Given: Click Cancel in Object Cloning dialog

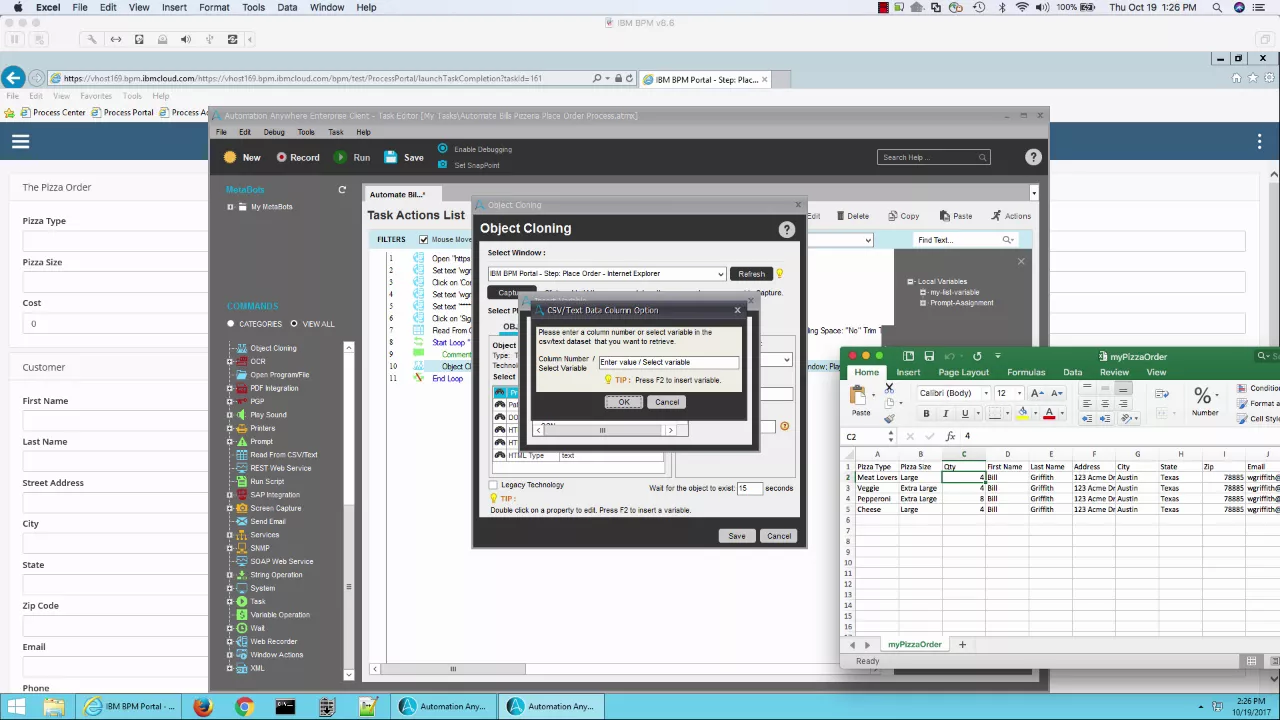Looking at the screenshot, I should 779,536.
